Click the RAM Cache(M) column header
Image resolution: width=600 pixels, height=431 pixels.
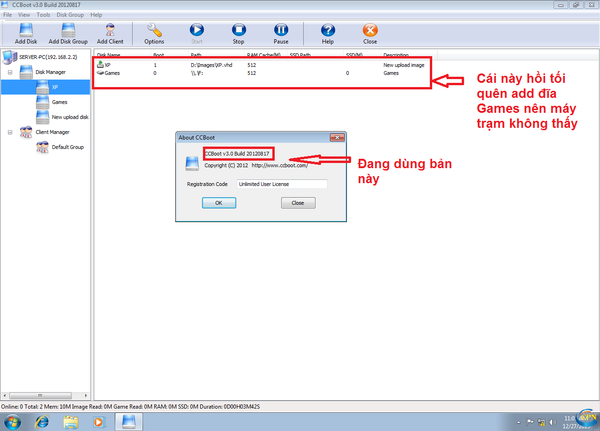pos(266,55)
